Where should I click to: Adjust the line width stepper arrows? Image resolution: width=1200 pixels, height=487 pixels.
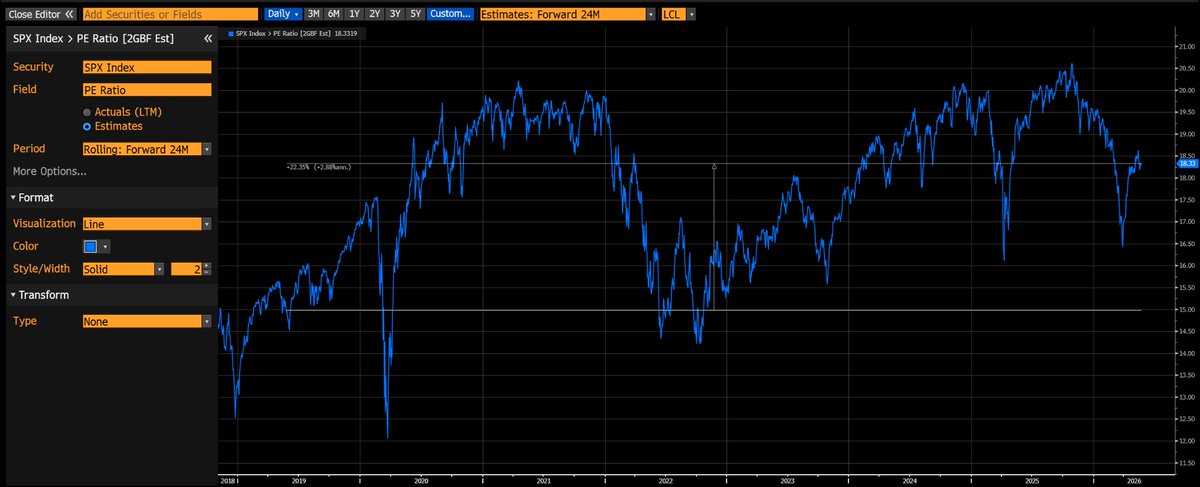pos(207,269)
